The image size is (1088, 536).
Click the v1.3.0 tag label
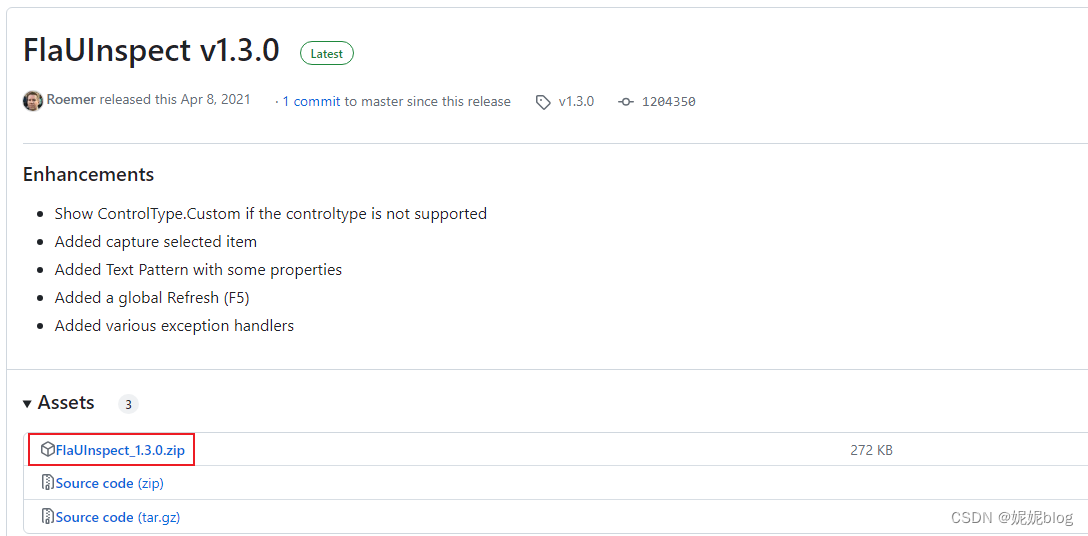point(576,102)
